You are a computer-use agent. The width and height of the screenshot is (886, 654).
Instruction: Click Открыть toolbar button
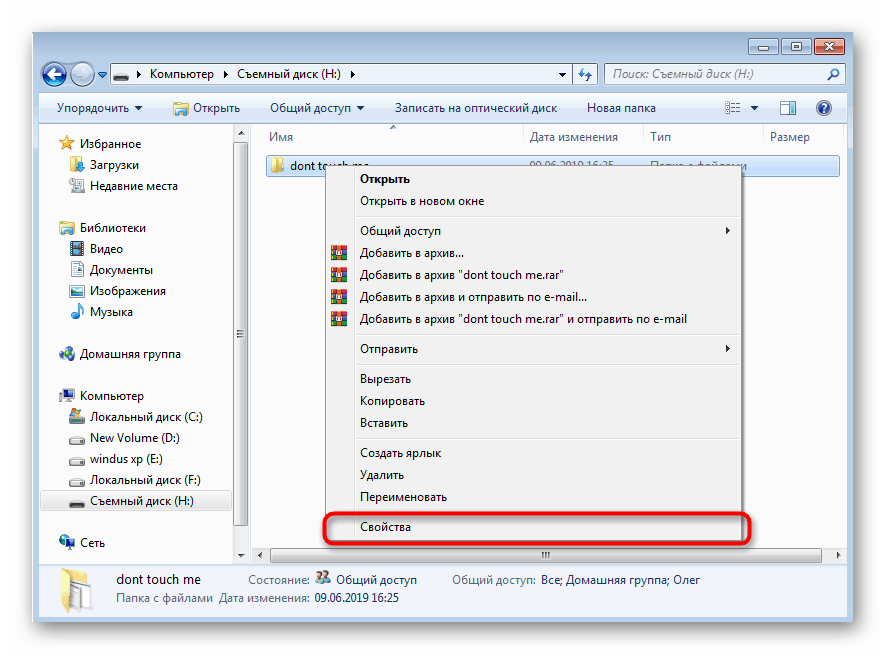[x=206, y=108]
